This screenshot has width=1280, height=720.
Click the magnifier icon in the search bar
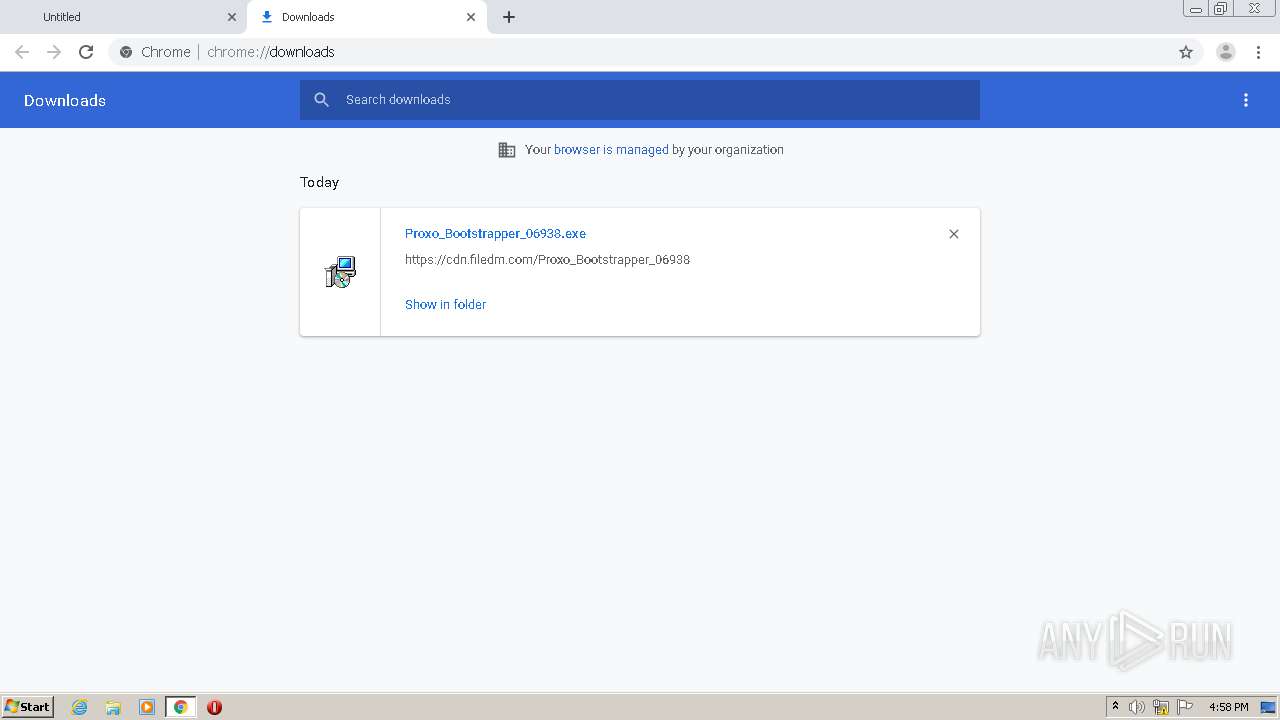coord(321,100)
